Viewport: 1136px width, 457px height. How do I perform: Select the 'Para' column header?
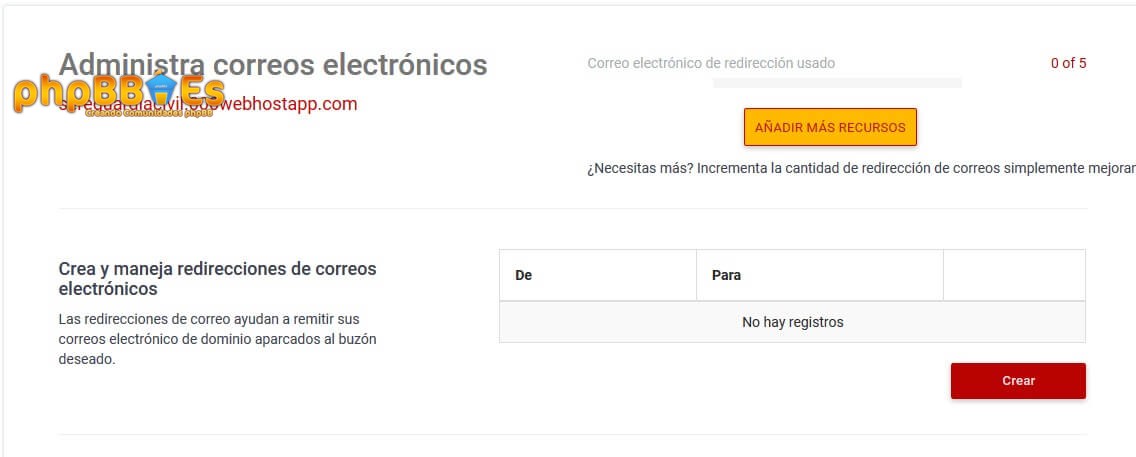tap(726, 275)
